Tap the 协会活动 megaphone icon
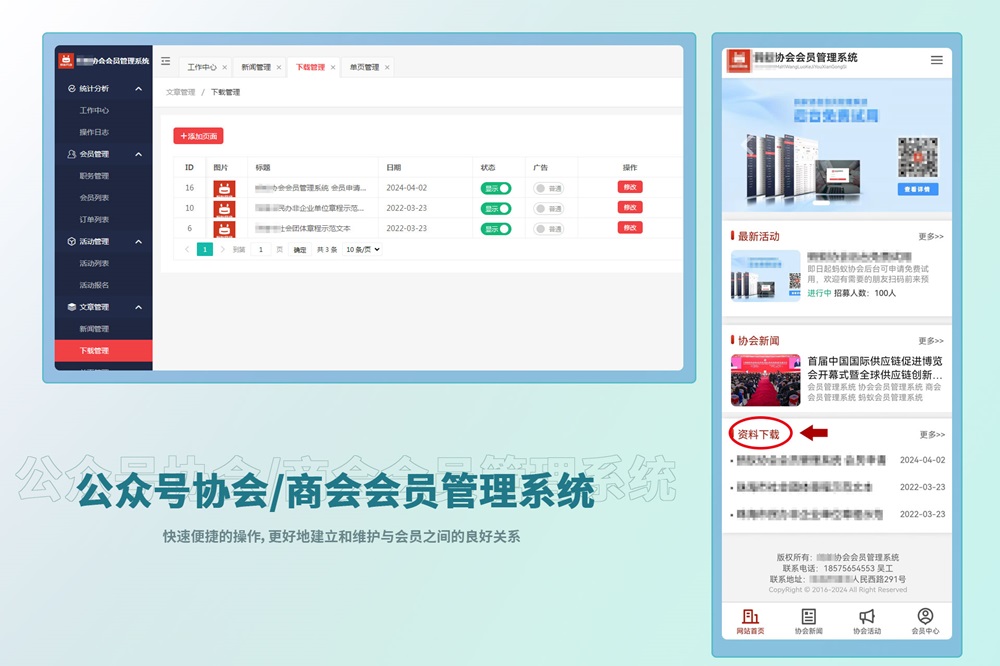The width and height of the screenshot is (1000, 666). [x=867, y=617]
